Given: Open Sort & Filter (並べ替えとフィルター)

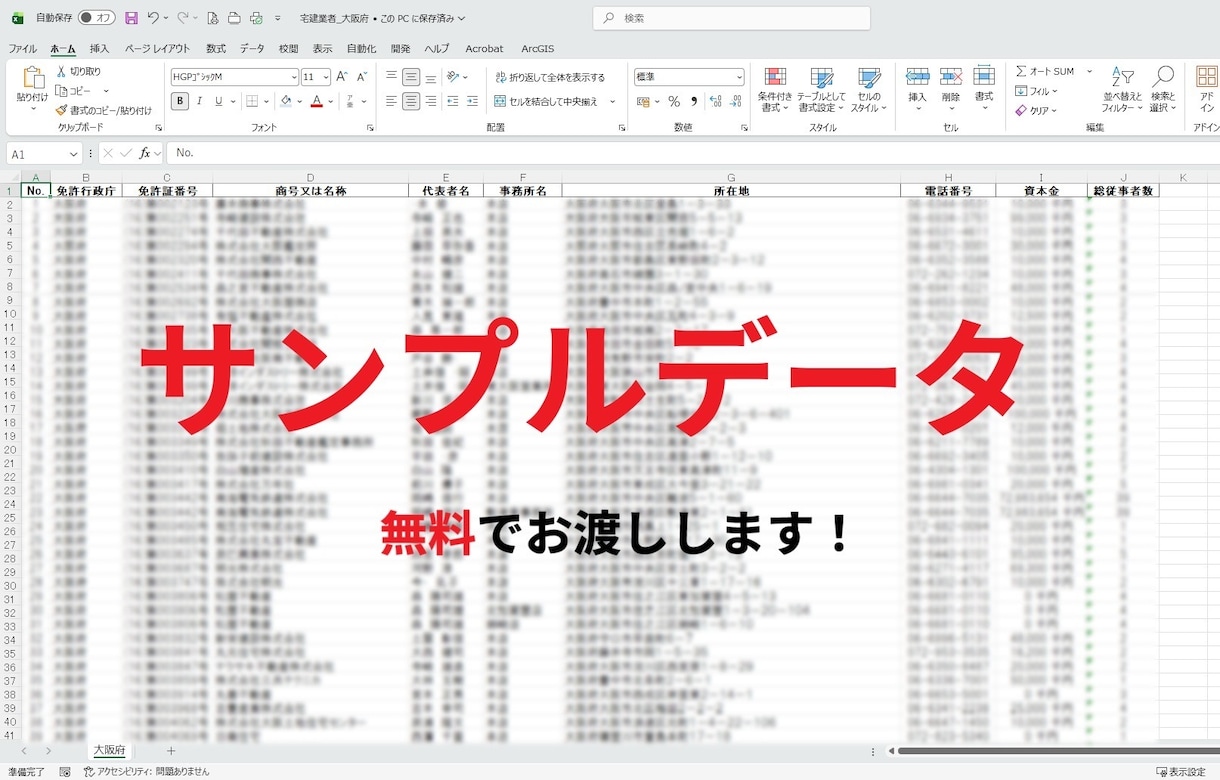Looking at the screenshot, I should 1123,89.
